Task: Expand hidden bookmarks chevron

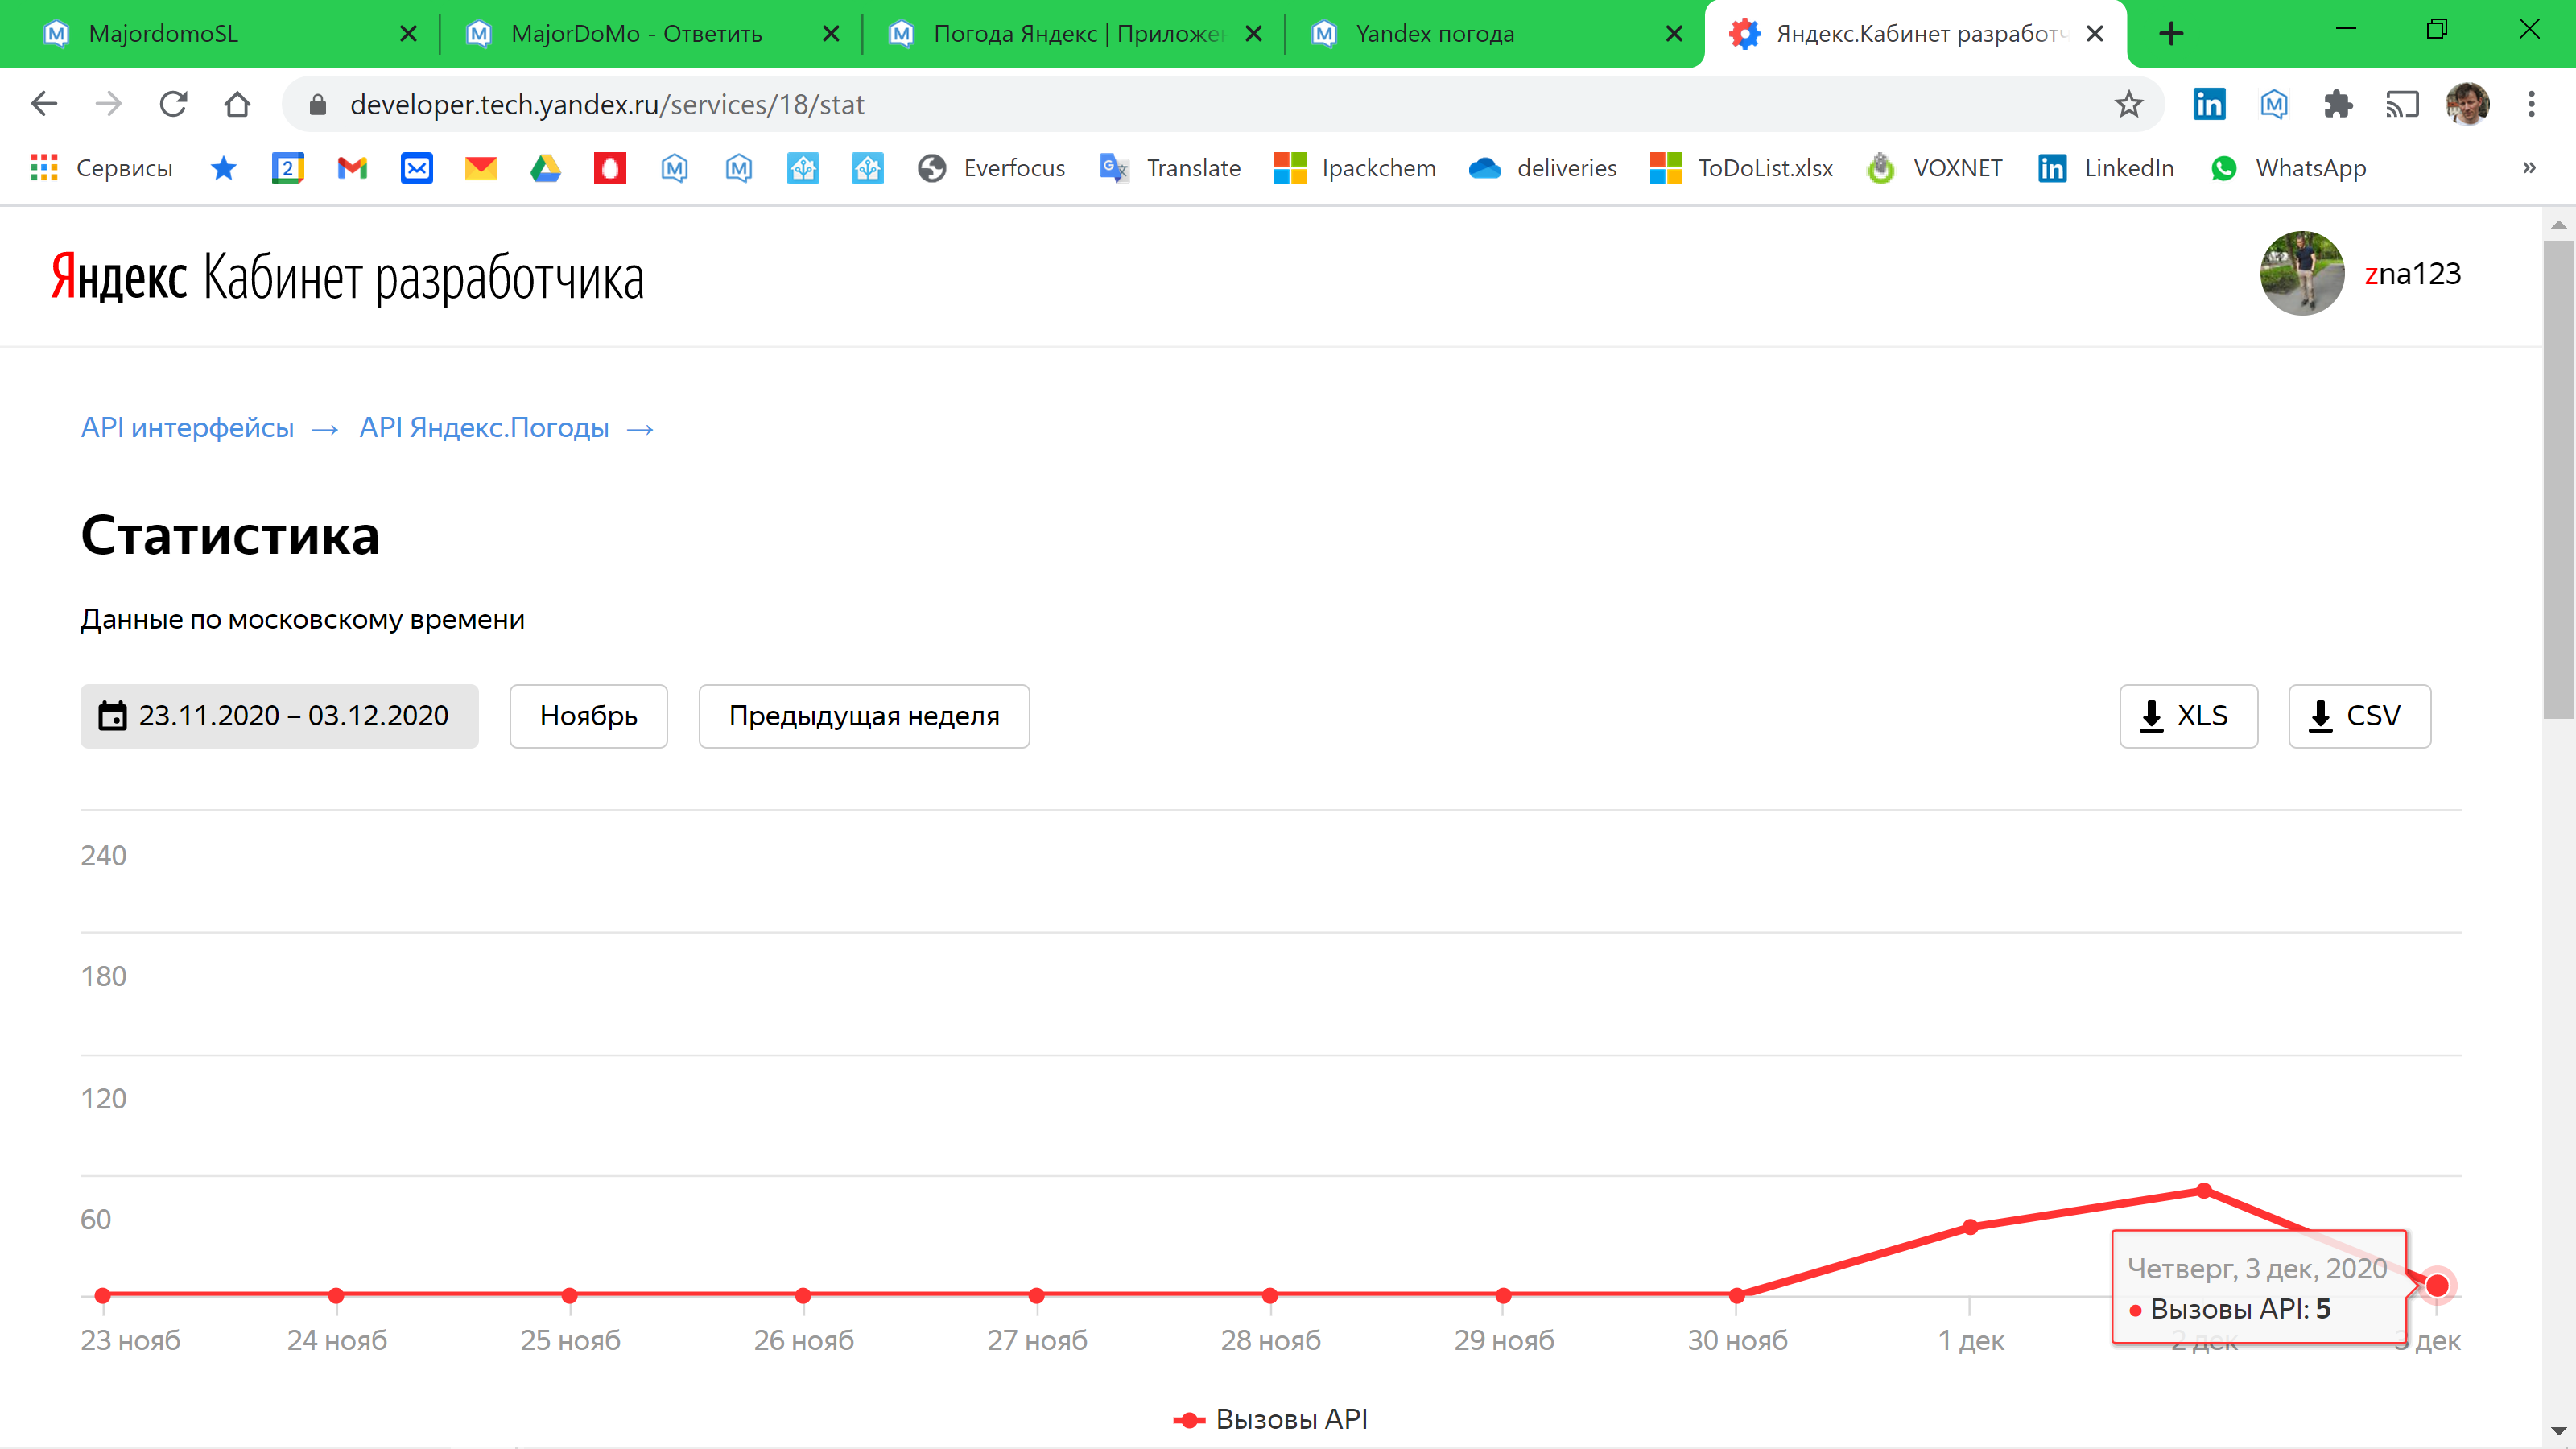Action: click(2529, 168)
